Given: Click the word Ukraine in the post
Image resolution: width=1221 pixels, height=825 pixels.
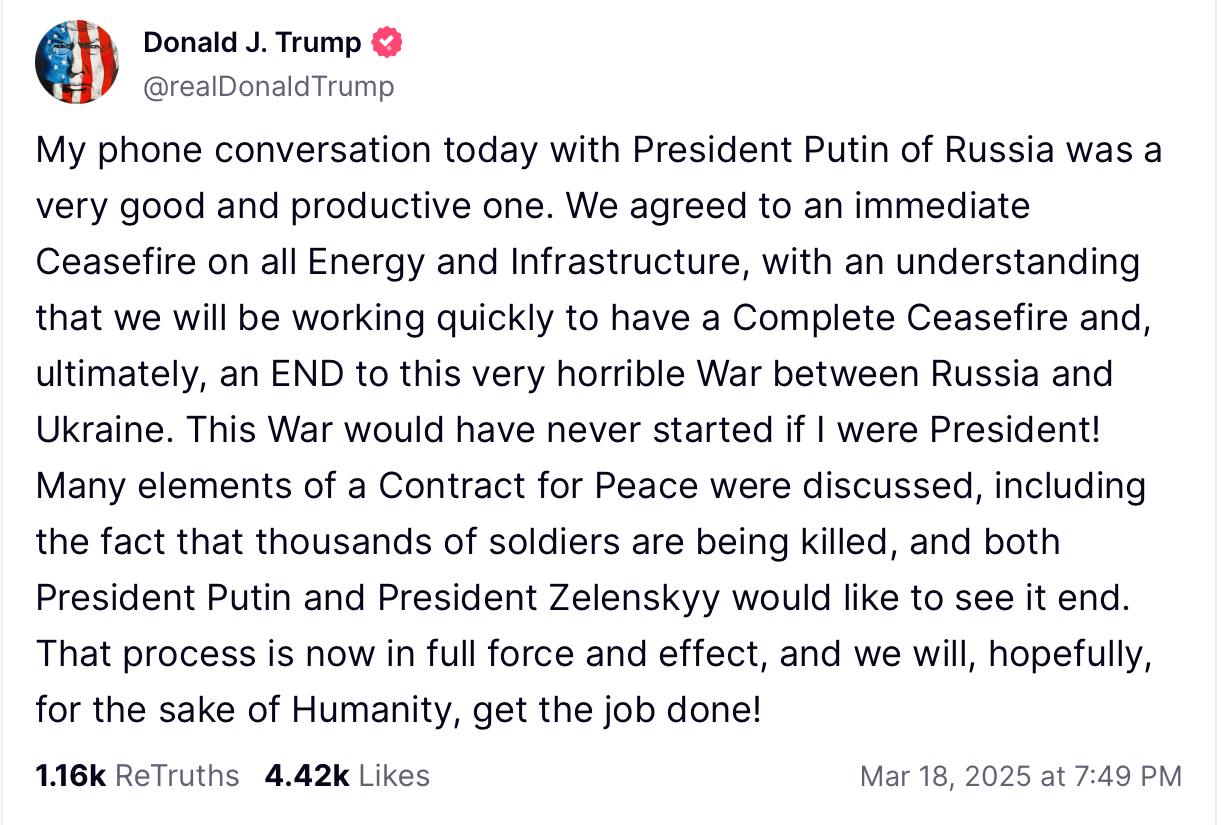Looking at the screenshot, I should (98, 430).
